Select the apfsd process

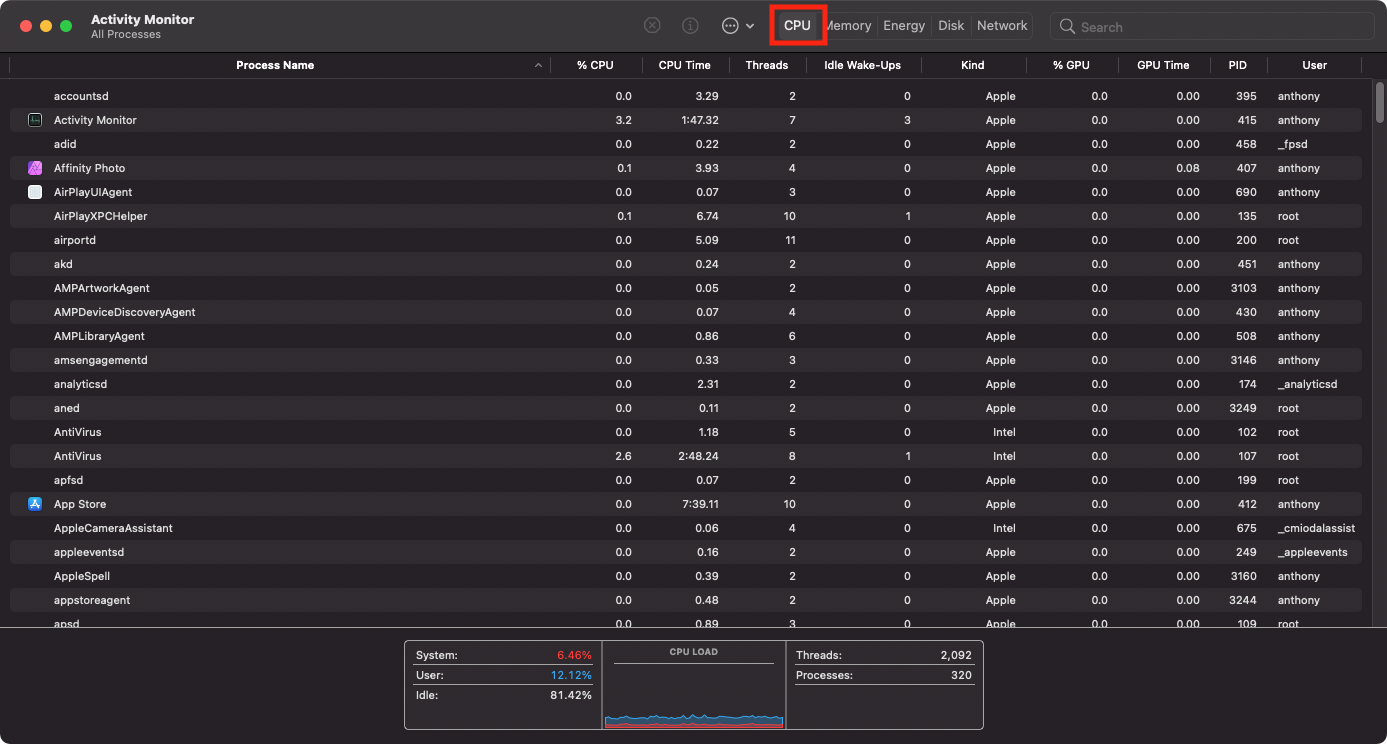(69, 480)
